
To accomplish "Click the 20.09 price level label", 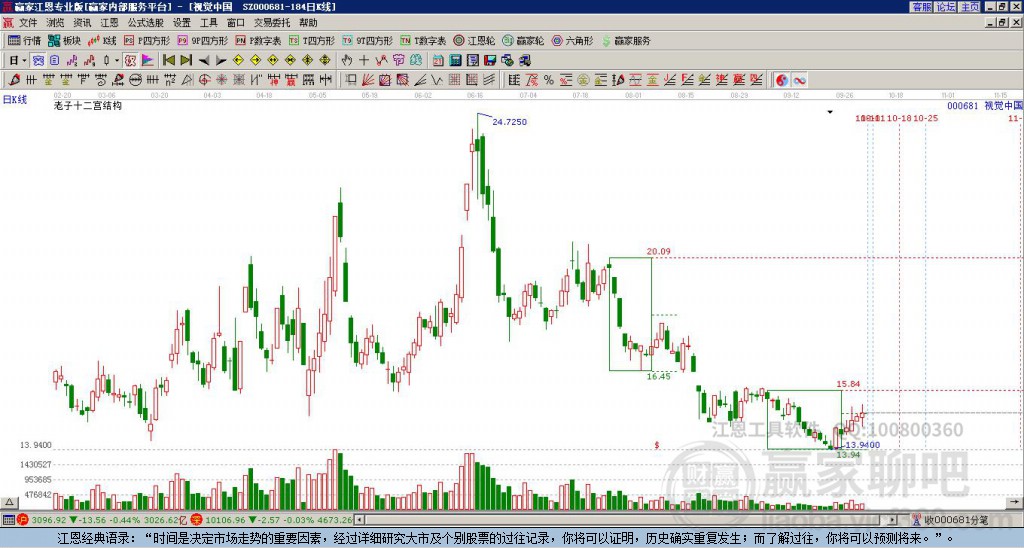I will [658, 251].
